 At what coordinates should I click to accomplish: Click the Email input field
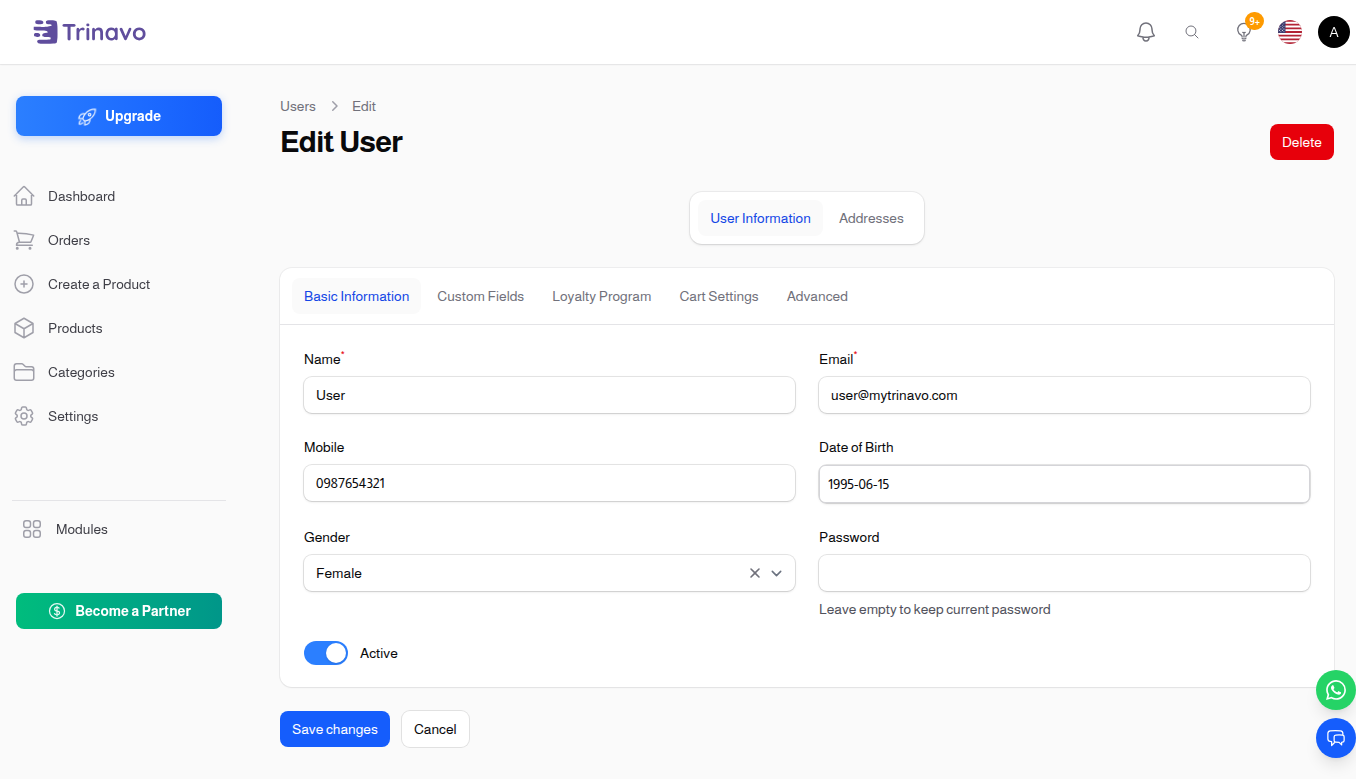[x=1064, y=395]
